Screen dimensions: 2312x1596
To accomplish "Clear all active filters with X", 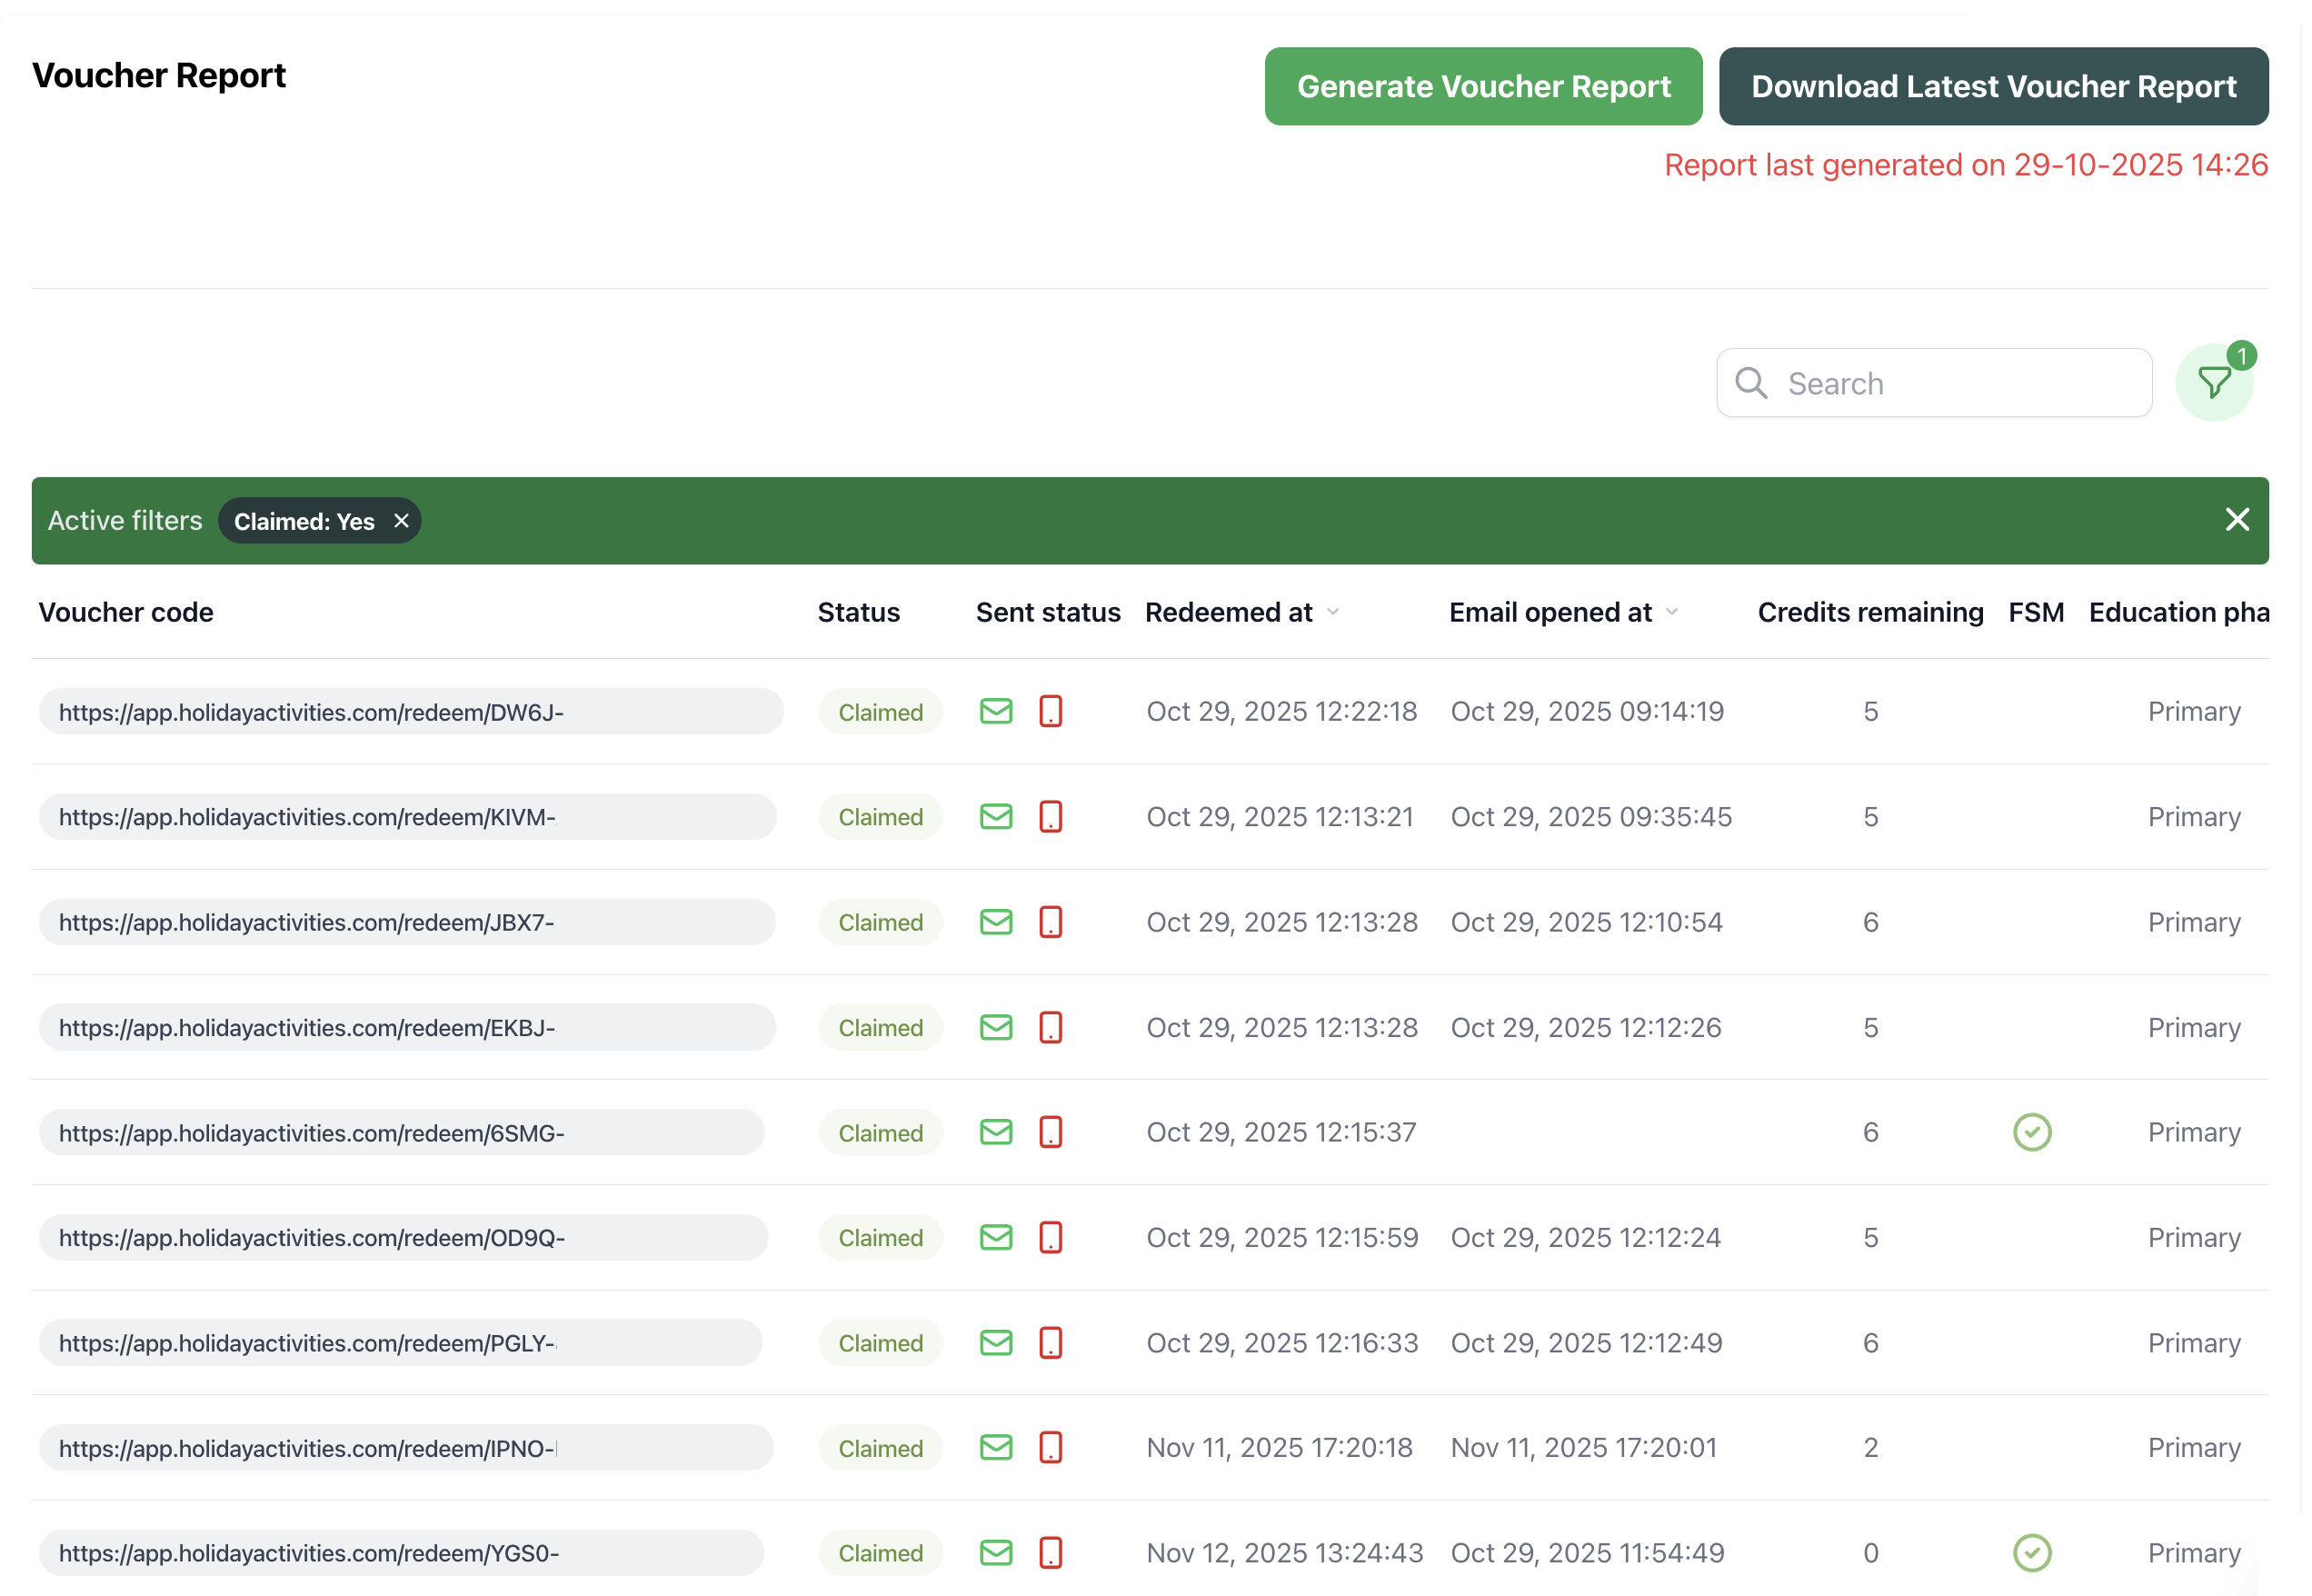I will [2237, 520].
